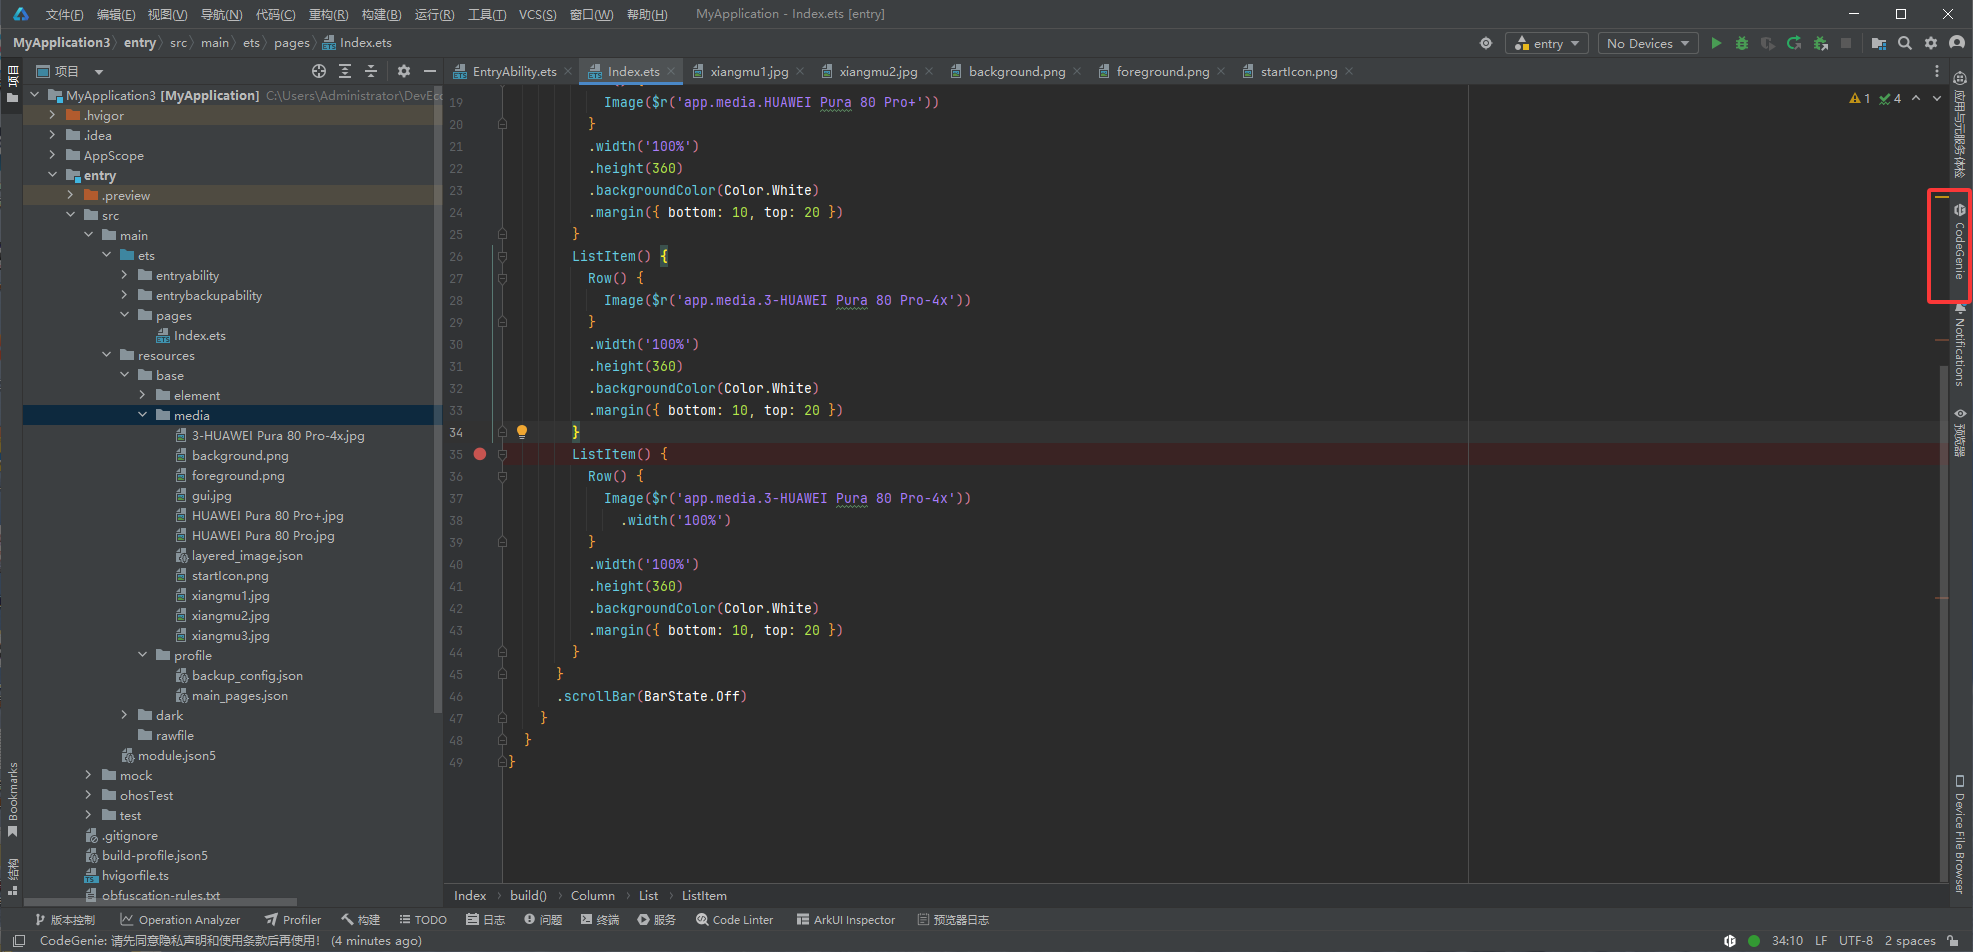This screenshot has height=952, width=1973.
Task: Open the 构建(B) menu
Action: pos(381,14)
